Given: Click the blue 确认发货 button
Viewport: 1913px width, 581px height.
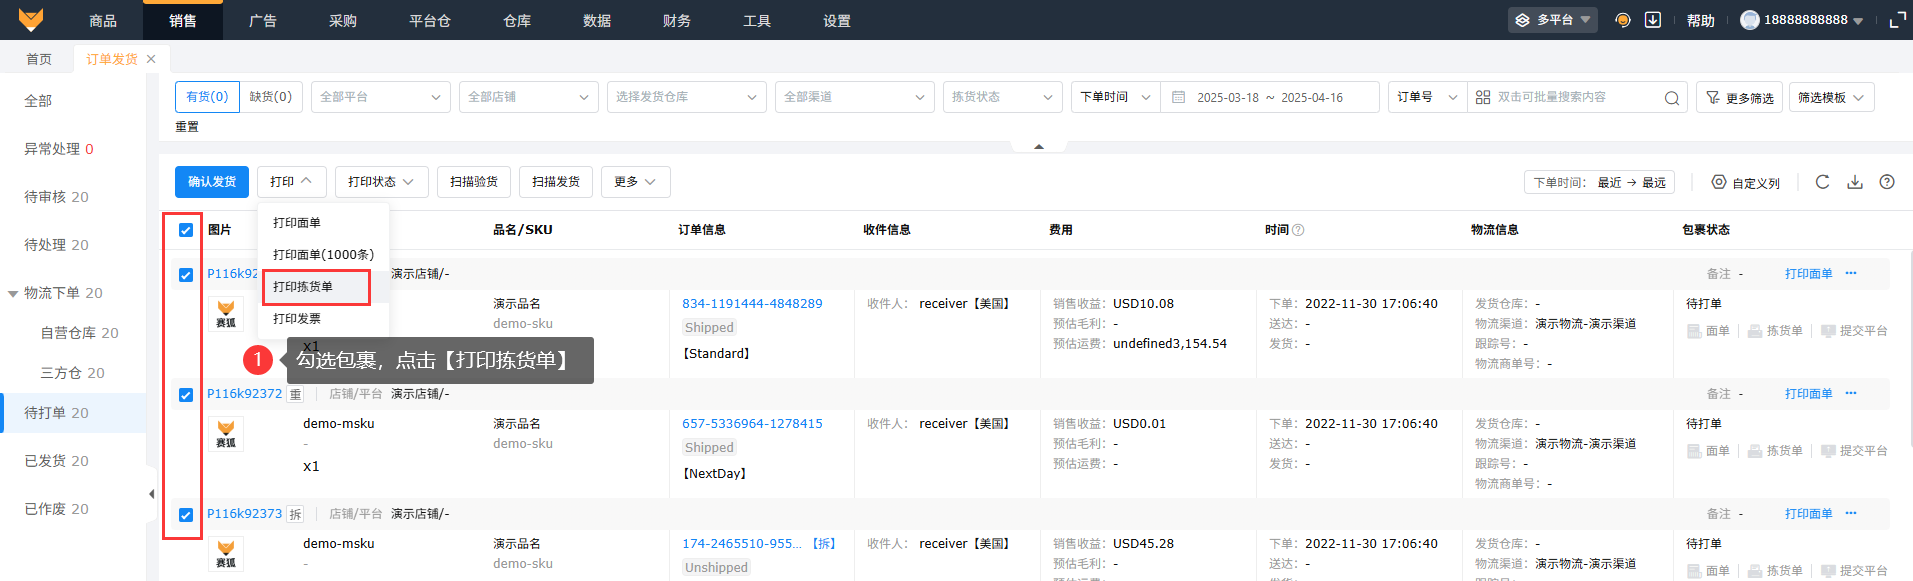Looking at the screenshot, I should (212, 182).
